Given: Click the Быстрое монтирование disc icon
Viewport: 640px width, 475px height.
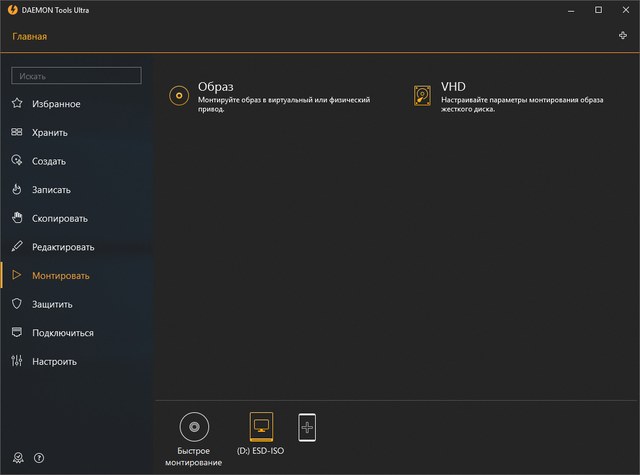Looking at the screenshot, I should click(193, 427).
